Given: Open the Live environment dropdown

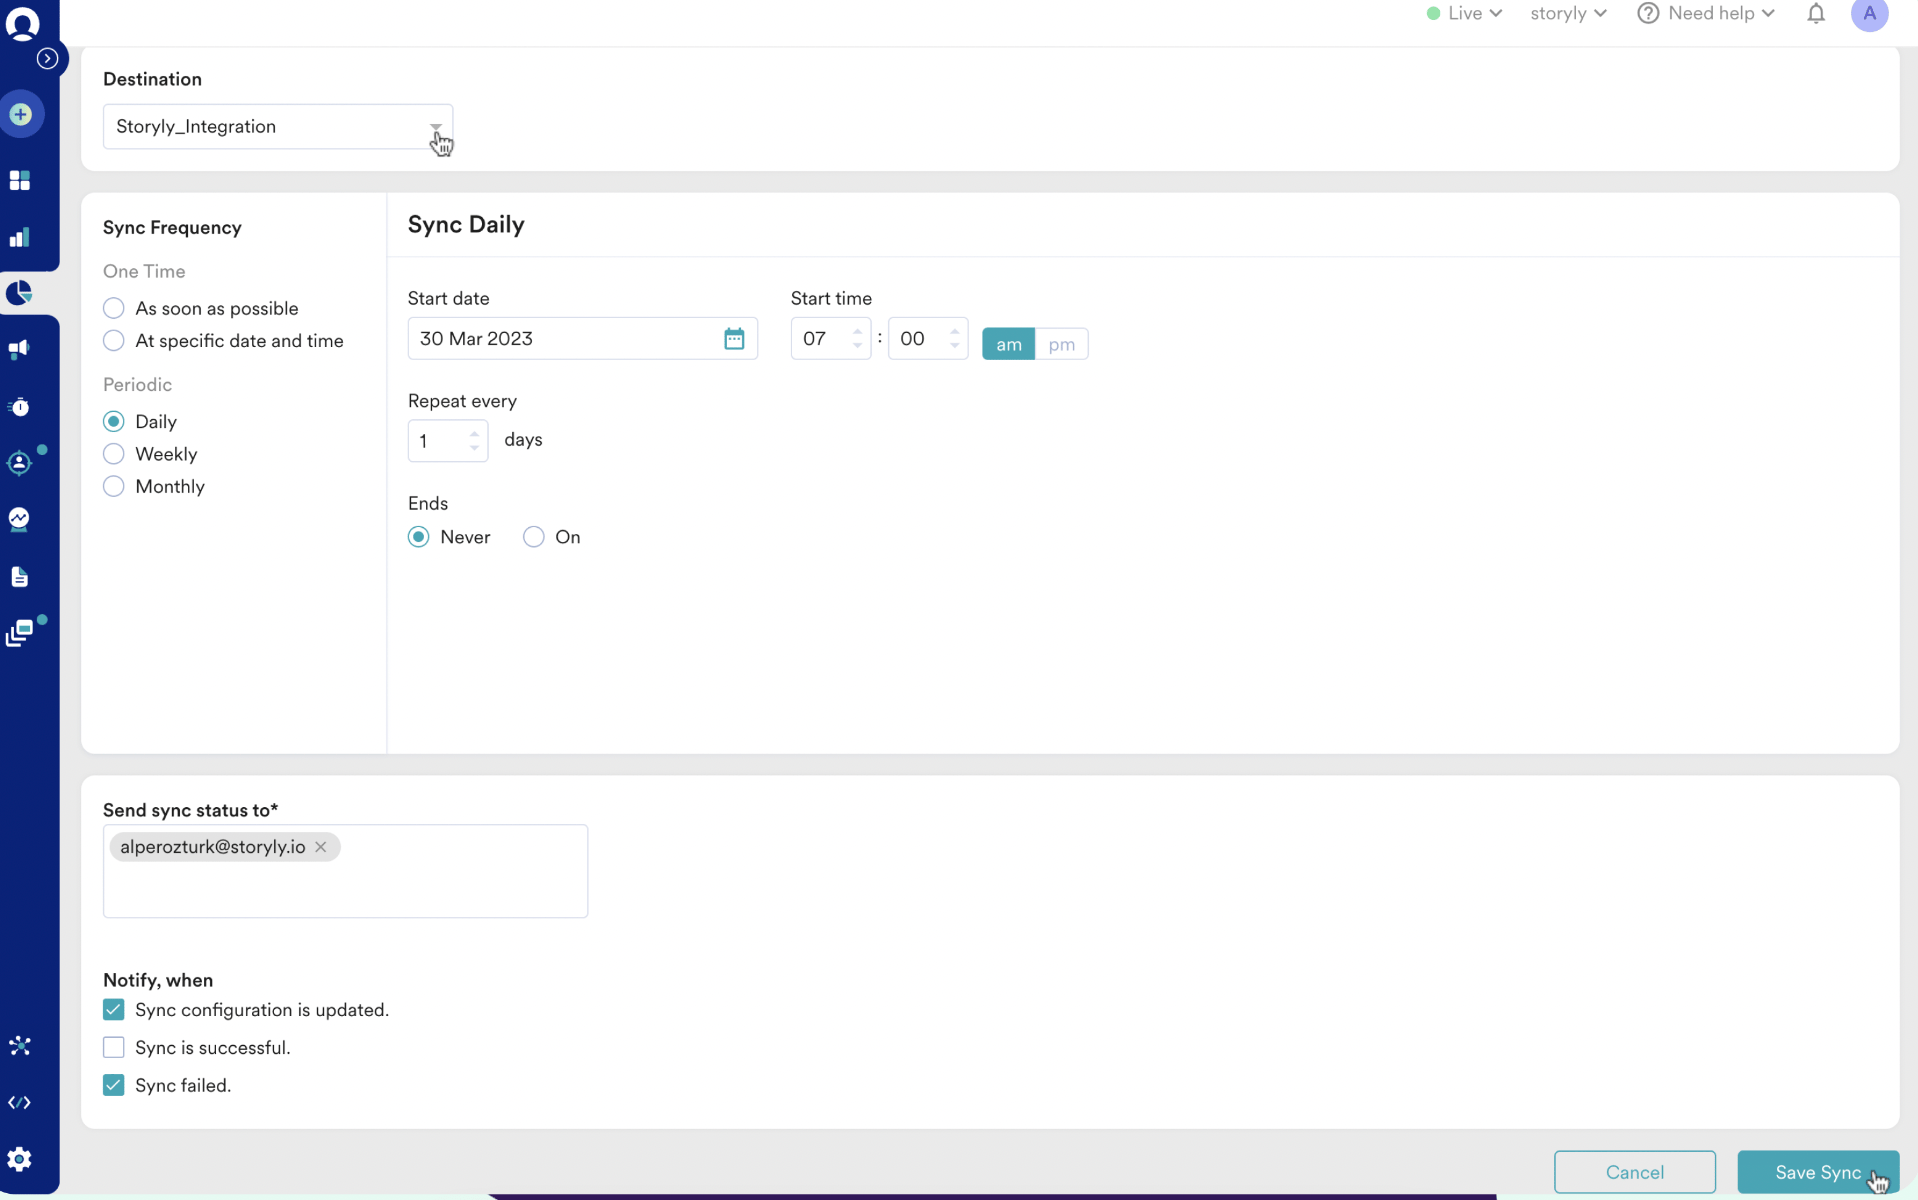Looking at the screenshot, I should pos(1464,13).
